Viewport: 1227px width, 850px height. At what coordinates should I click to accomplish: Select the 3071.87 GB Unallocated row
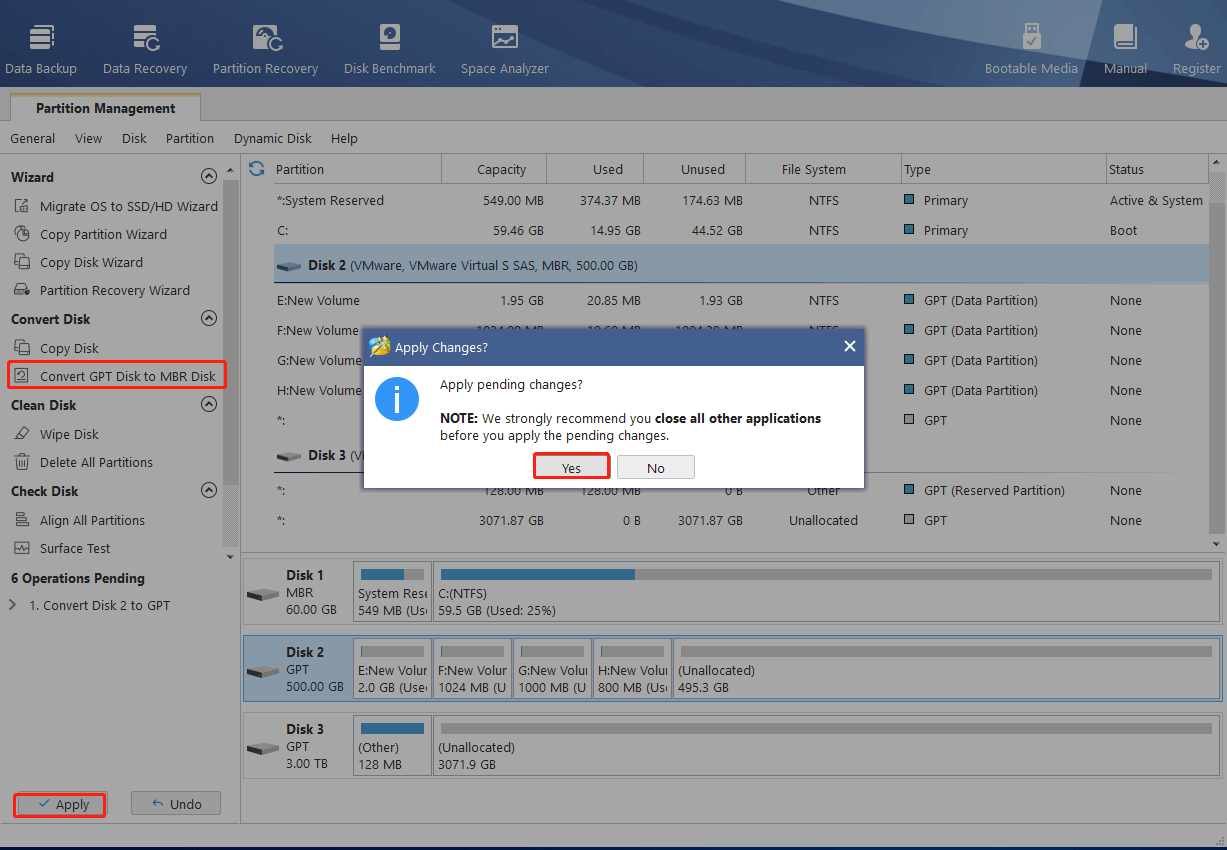(x=739, y=520)
